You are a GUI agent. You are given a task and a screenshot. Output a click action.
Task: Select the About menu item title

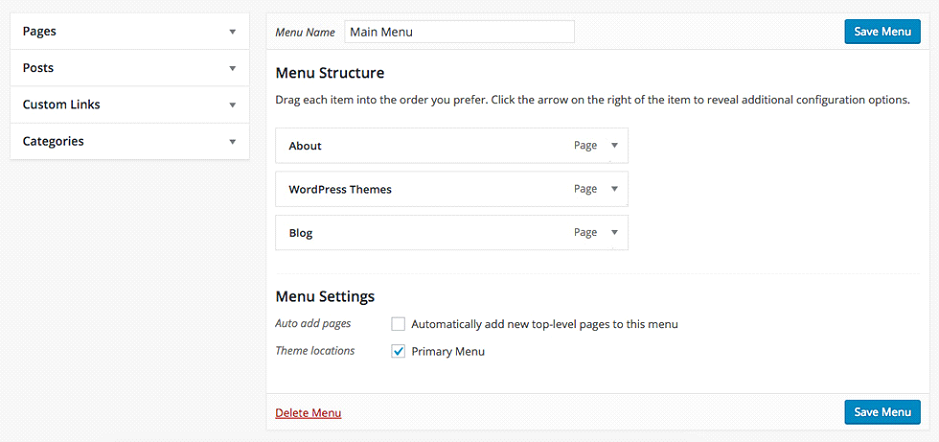tap(305, 146)
